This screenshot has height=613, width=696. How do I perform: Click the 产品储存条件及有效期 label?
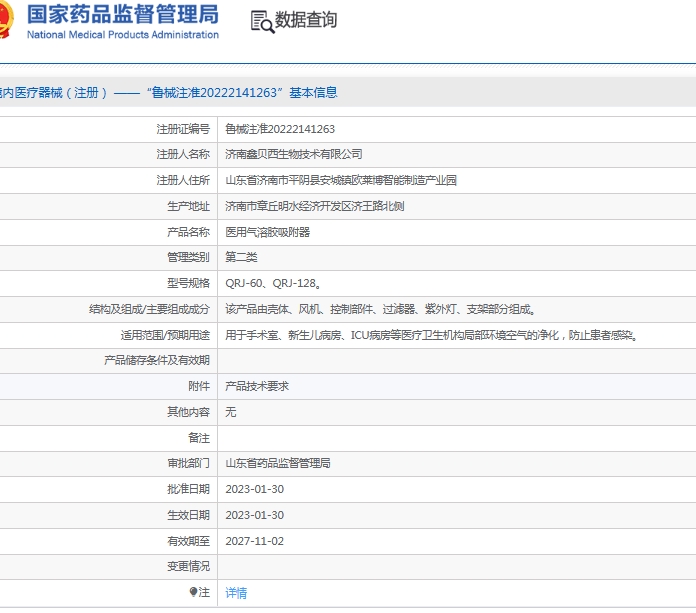pyautogui.click(x=157, y=360)
